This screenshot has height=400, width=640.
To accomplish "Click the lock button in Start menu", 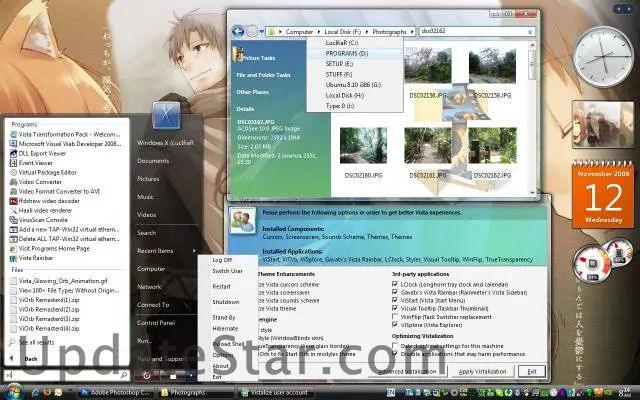I will 173,376.
